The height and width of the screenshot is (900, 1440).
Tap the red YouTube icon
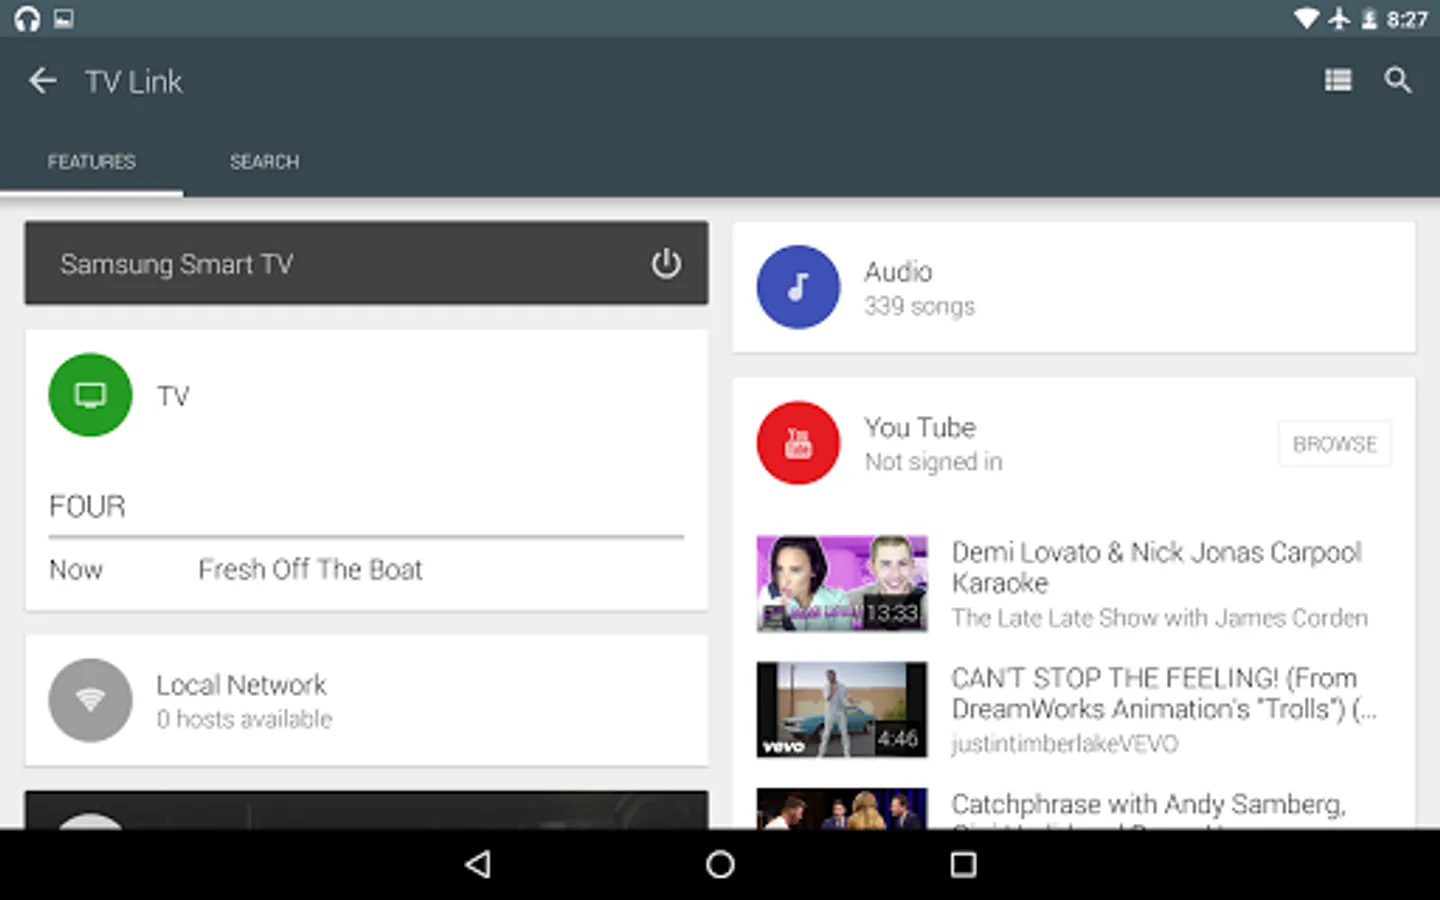coord(798,443)
